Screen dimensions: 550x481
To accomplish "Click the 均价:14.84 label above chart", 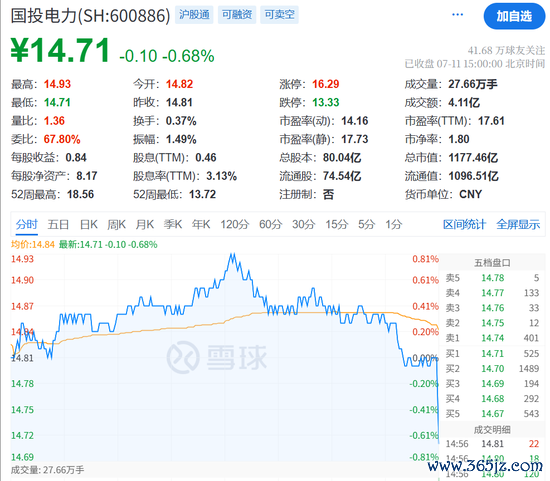I will tap(33, 245).
